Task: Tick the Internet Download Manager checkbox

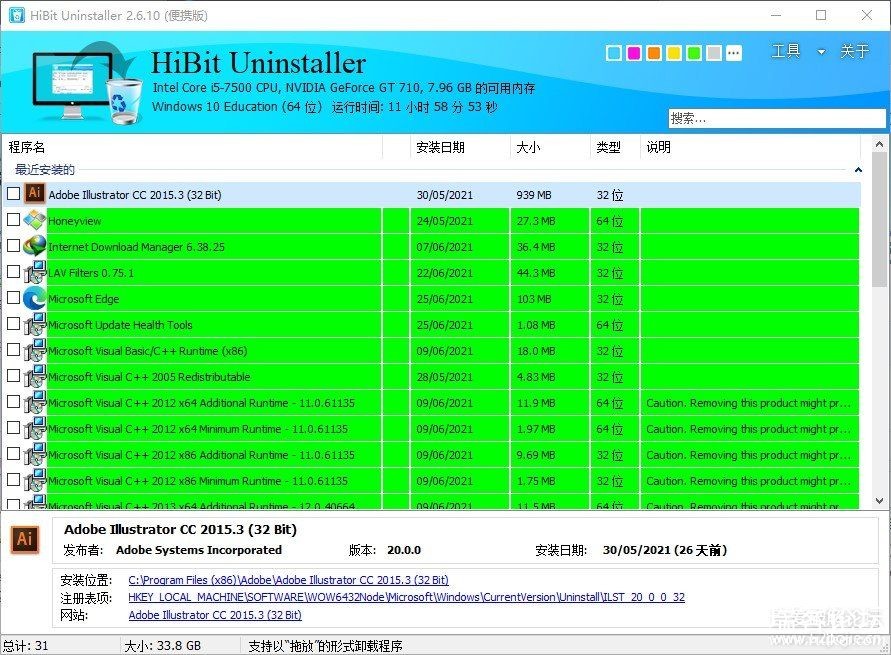Action: pyautogui.click(x=14, y=246)
